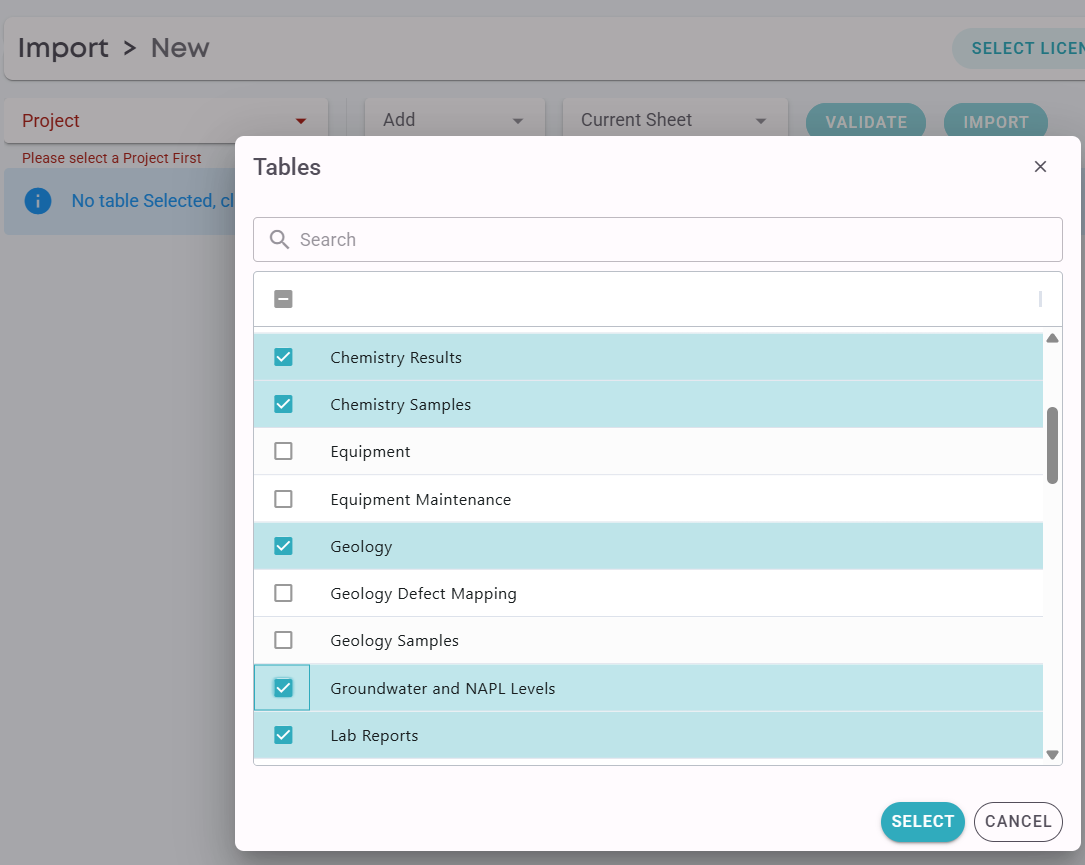Uncheck Chemistry Results checkbox

(x=283, y=357)
